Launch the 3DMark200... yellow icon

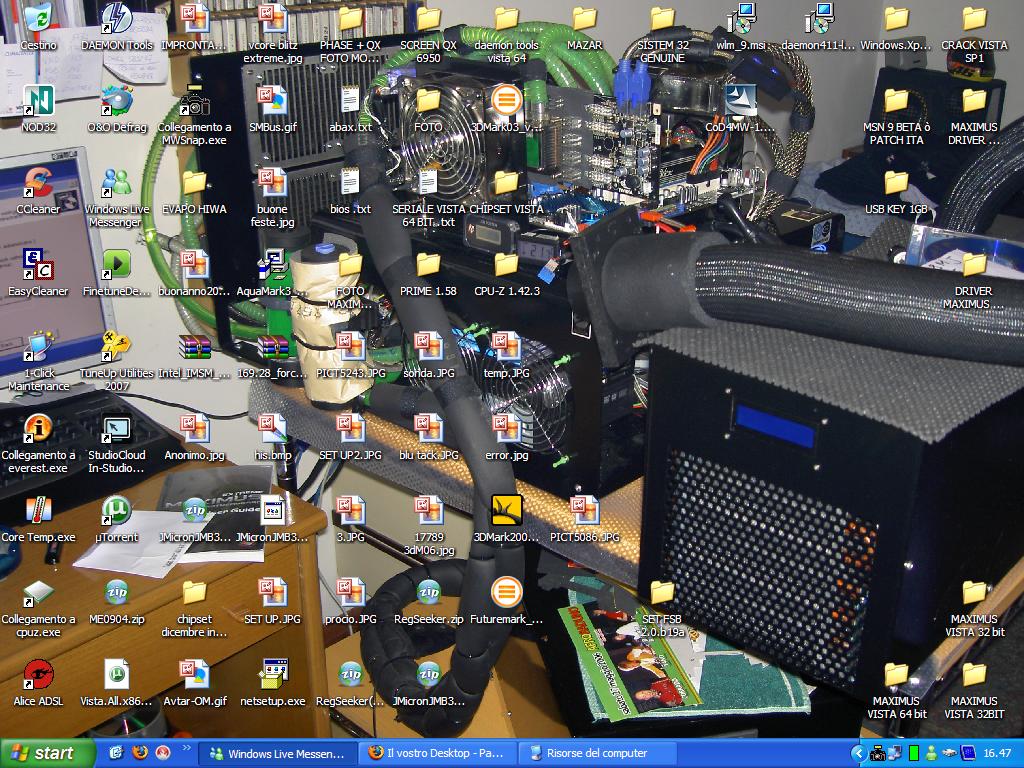click(506, 511)
